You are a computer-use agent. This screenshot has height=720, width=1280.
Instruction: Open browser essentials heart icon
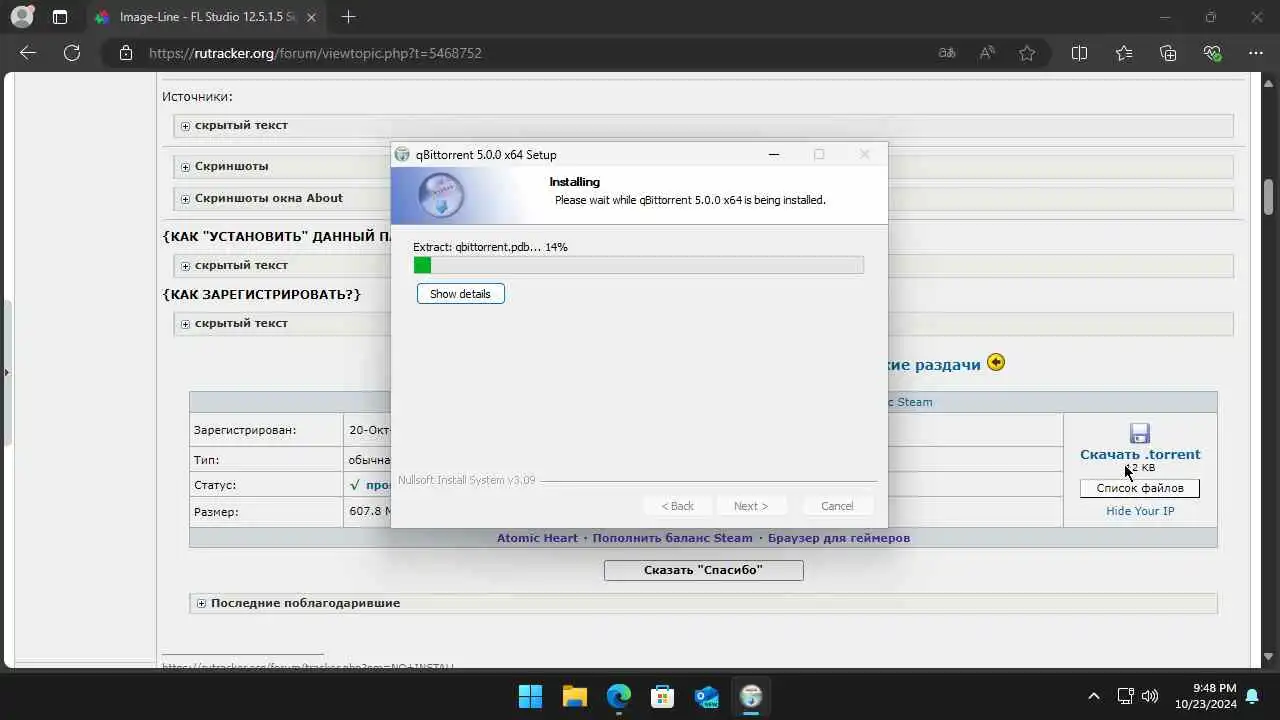tap(1212, 53)
